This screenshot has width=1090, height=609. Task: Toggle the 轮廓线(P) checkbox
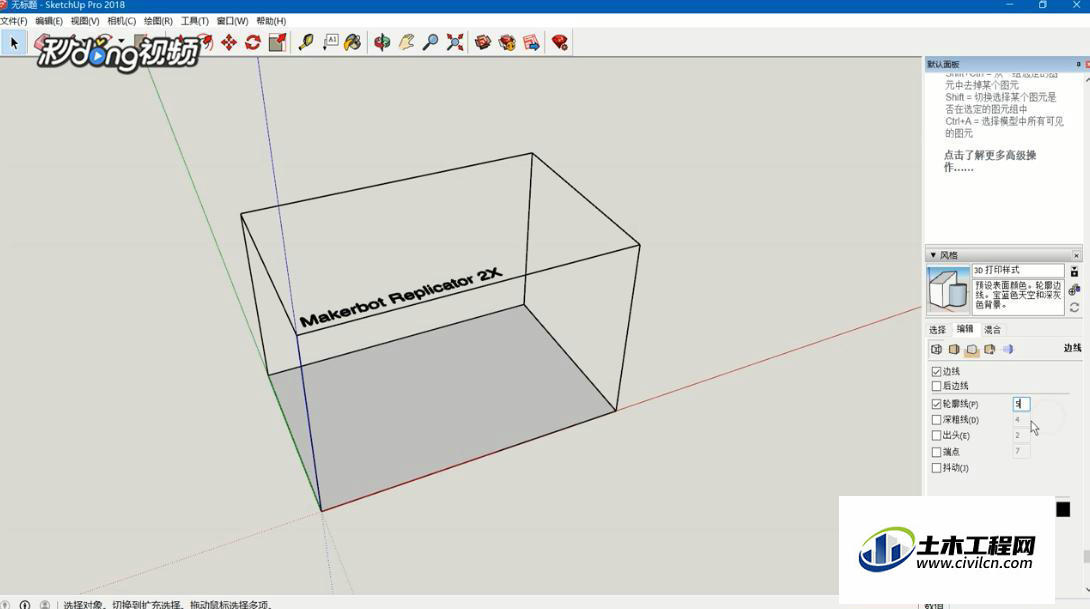(936, 404)
